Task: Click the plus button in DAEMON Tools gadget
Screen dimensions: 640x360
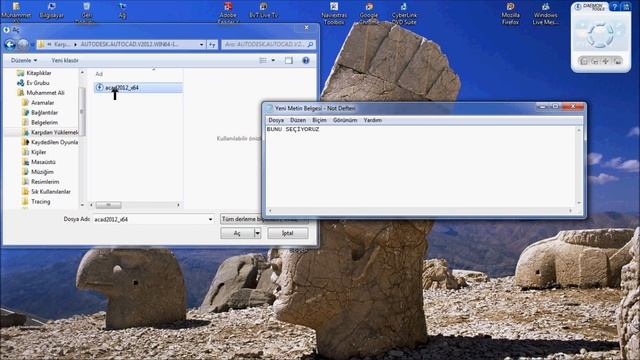Action: point(606,61)
